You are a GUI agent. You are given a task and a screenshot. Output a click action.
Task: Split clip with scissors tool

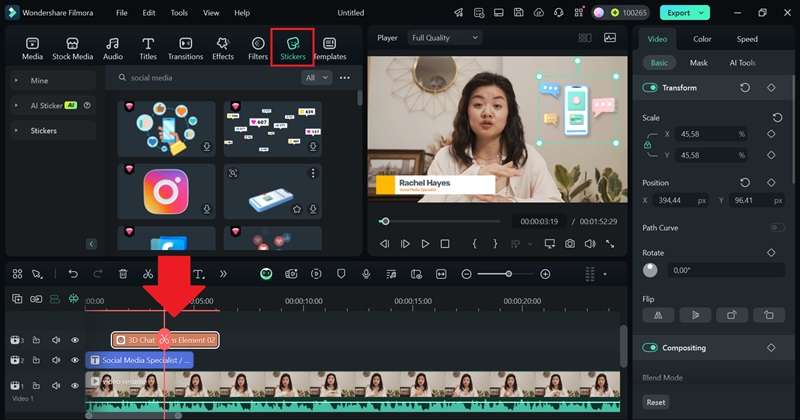pos(148,274)
